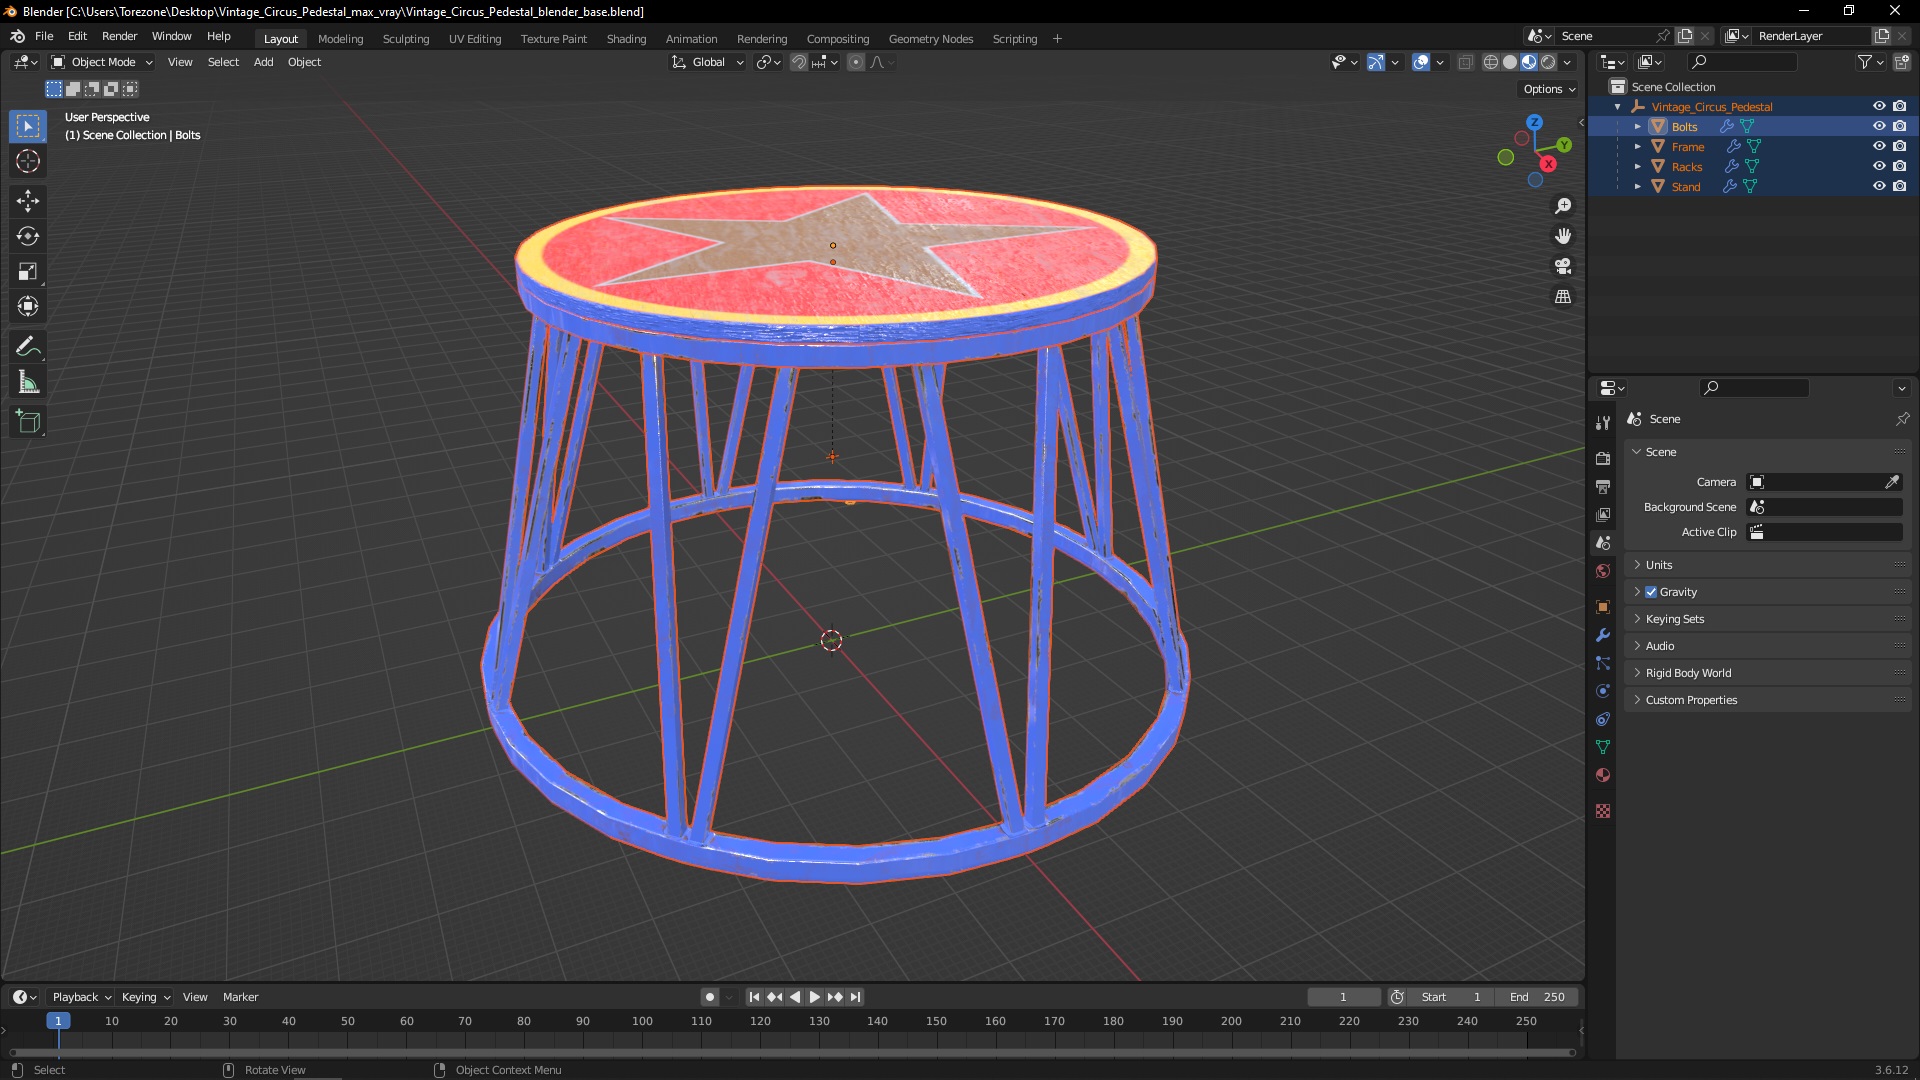Switch to the Geometry Nodes workspace tab
The height and width of the screenshot is (1080, 1920).
click(930, 39)
